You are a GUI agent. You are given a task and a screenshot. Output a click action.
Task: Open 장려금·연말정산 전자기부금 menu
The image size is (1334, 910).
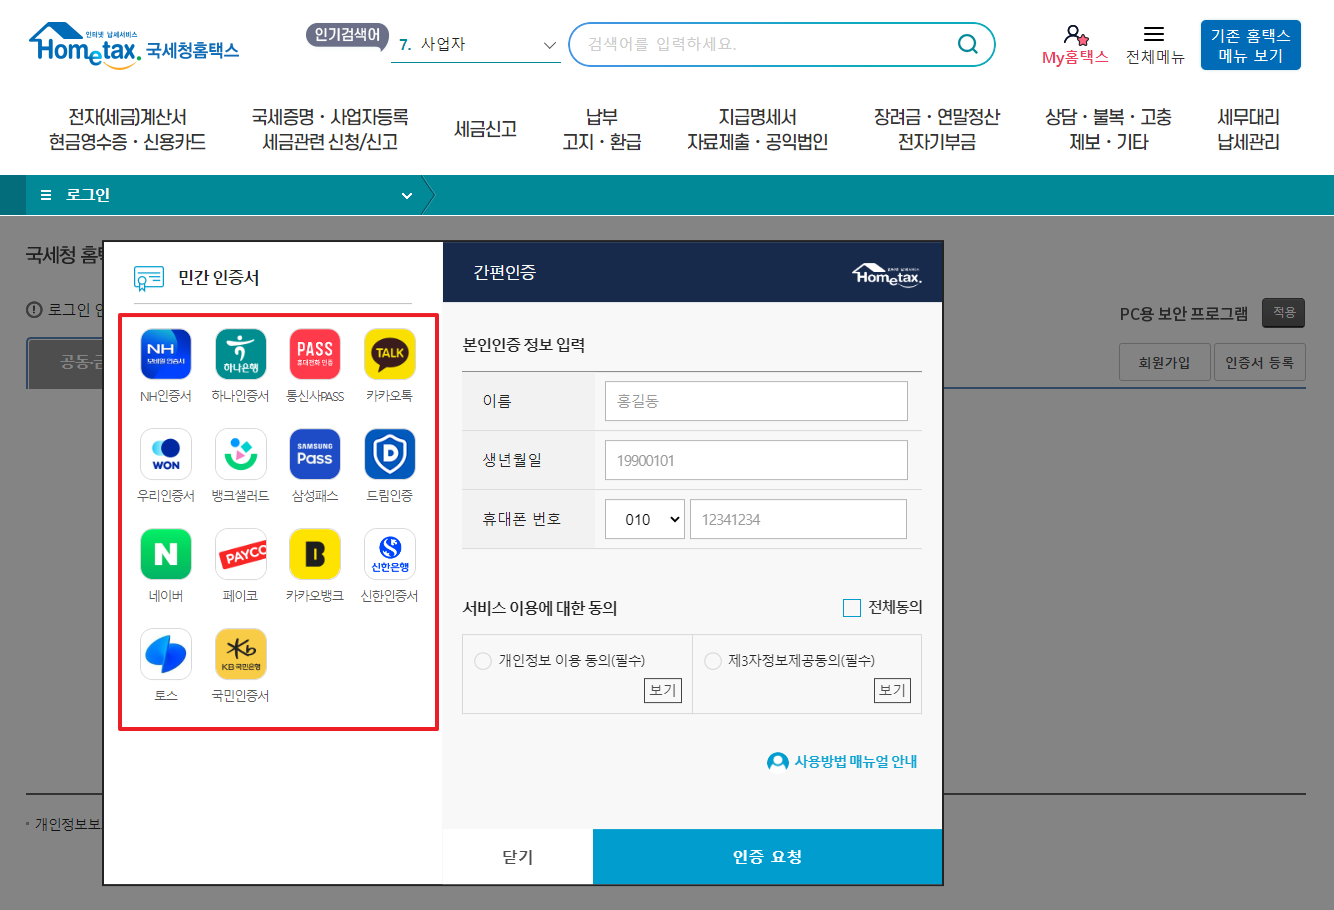pos(937,130)
